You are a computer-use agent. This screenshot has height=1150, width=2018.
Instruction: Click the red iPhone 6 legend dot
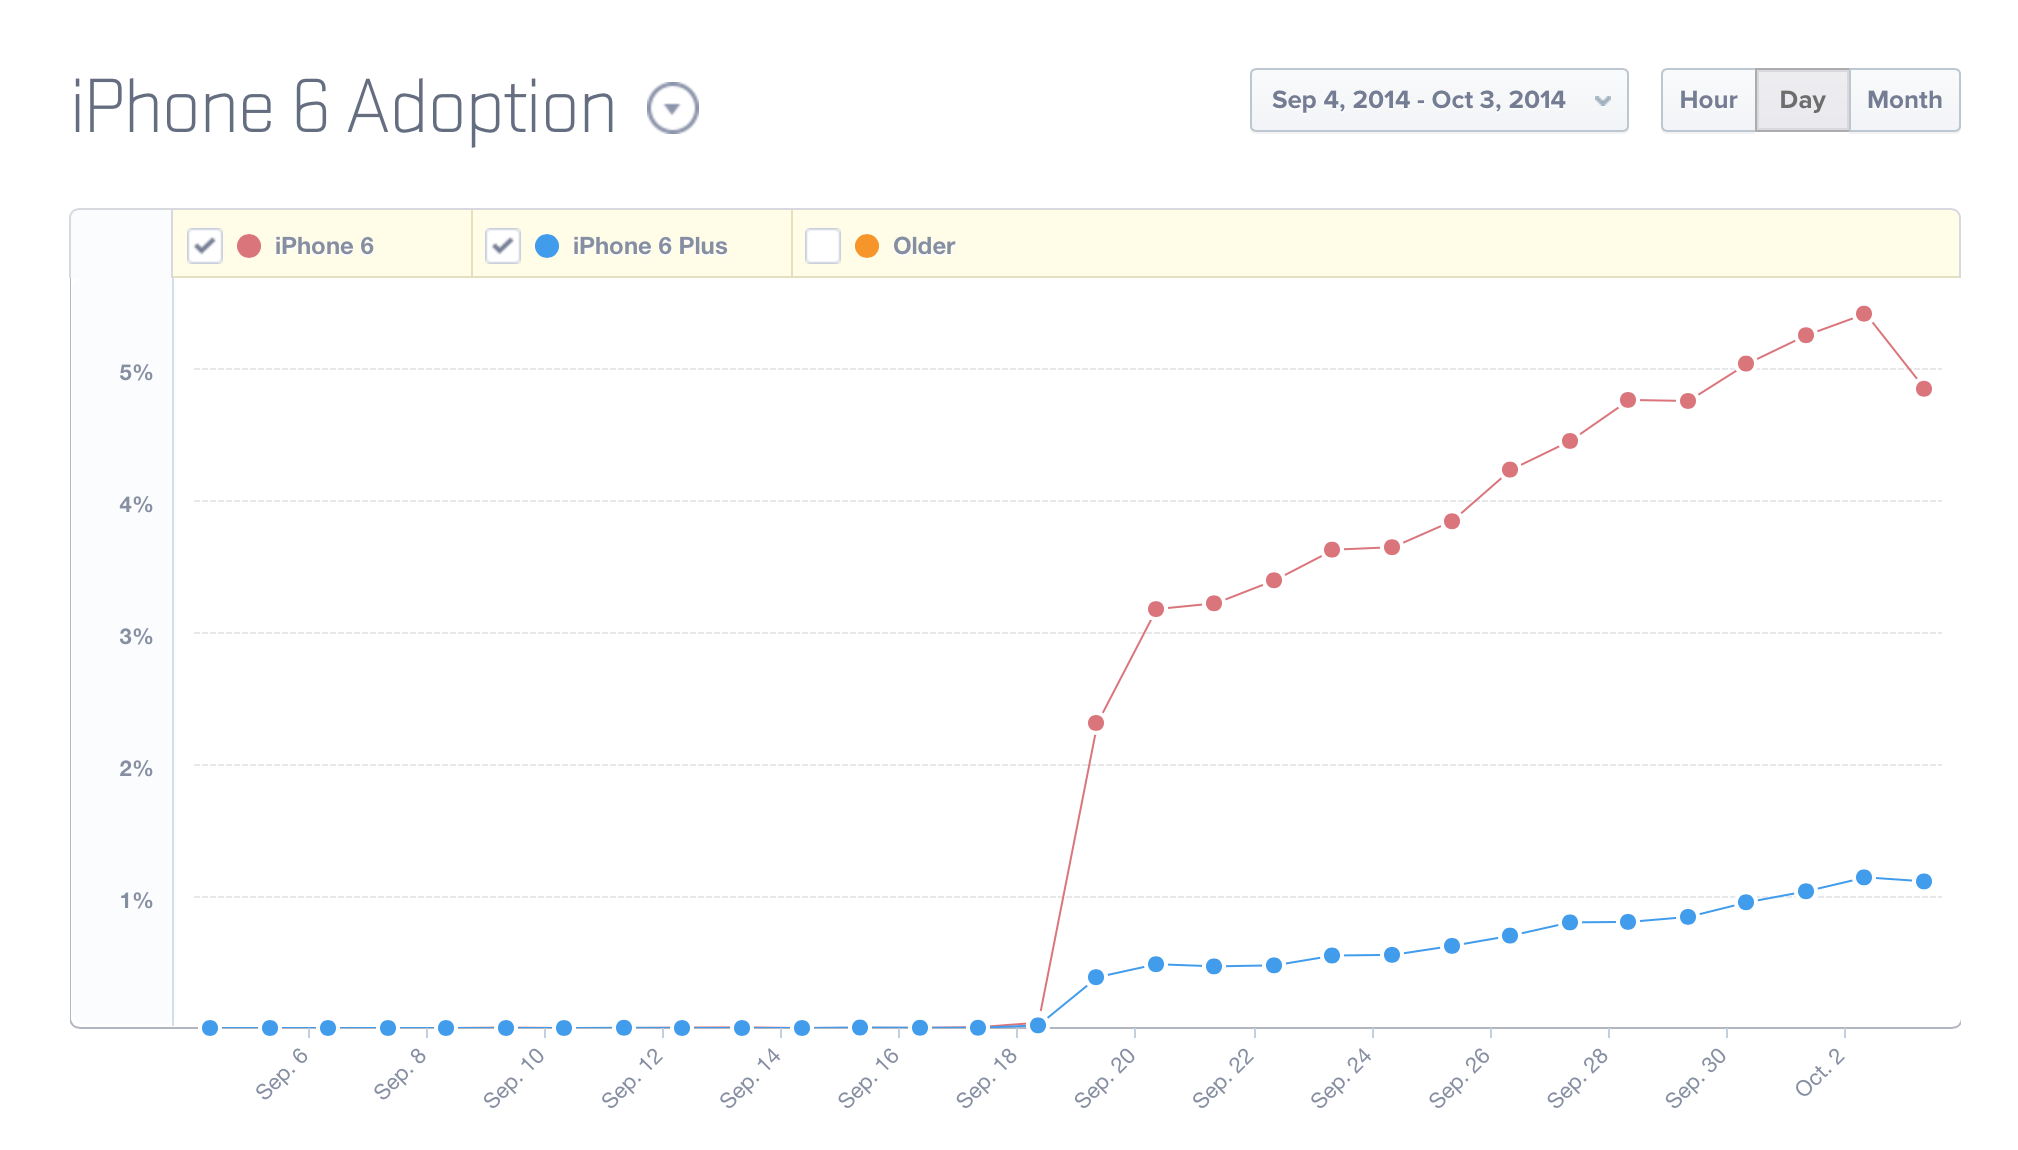pos(249,246)
